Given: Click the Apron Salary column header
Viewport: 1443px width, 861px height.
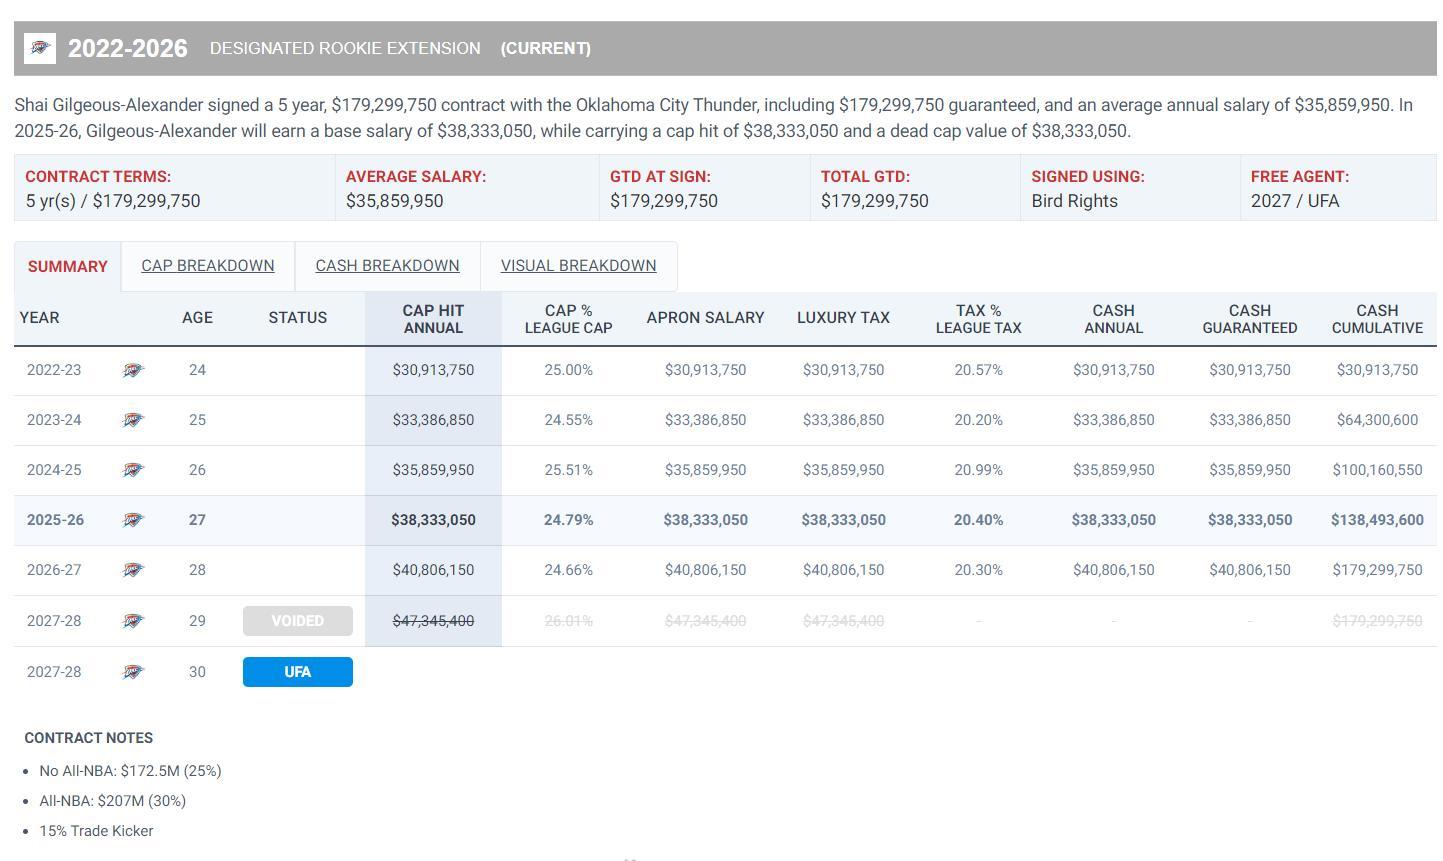Looking at the screenshot, I should [x=705, y=318].
